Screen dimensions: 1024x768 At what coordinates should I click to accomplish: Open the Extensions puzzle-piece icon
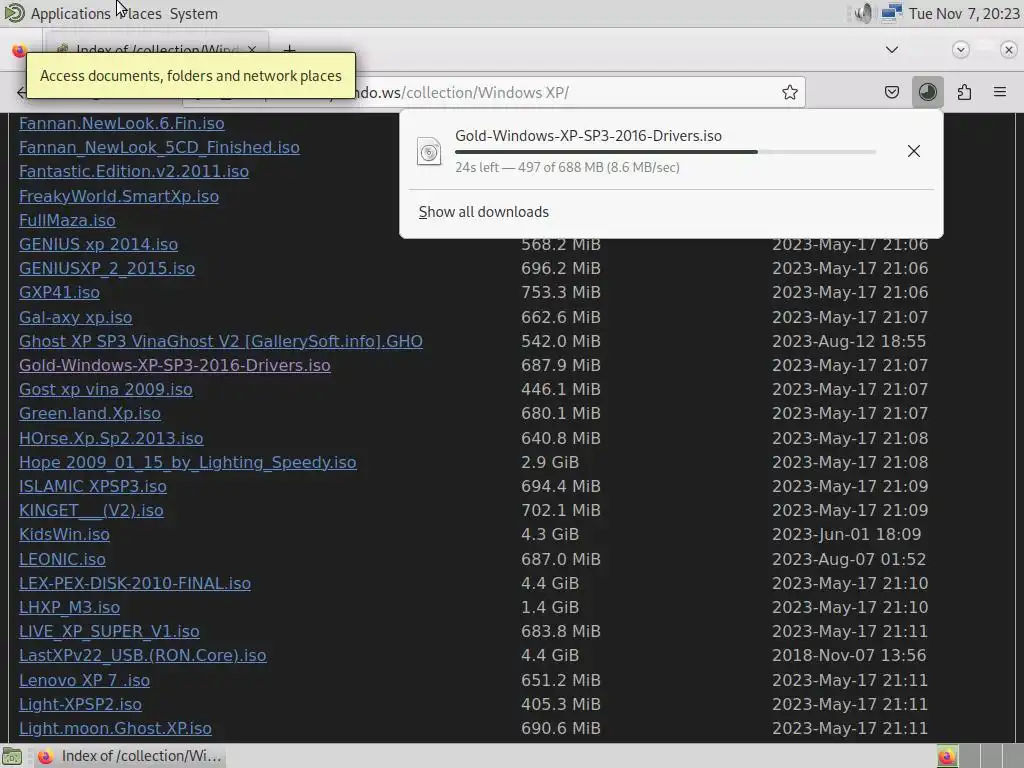[x=965, y=92]
